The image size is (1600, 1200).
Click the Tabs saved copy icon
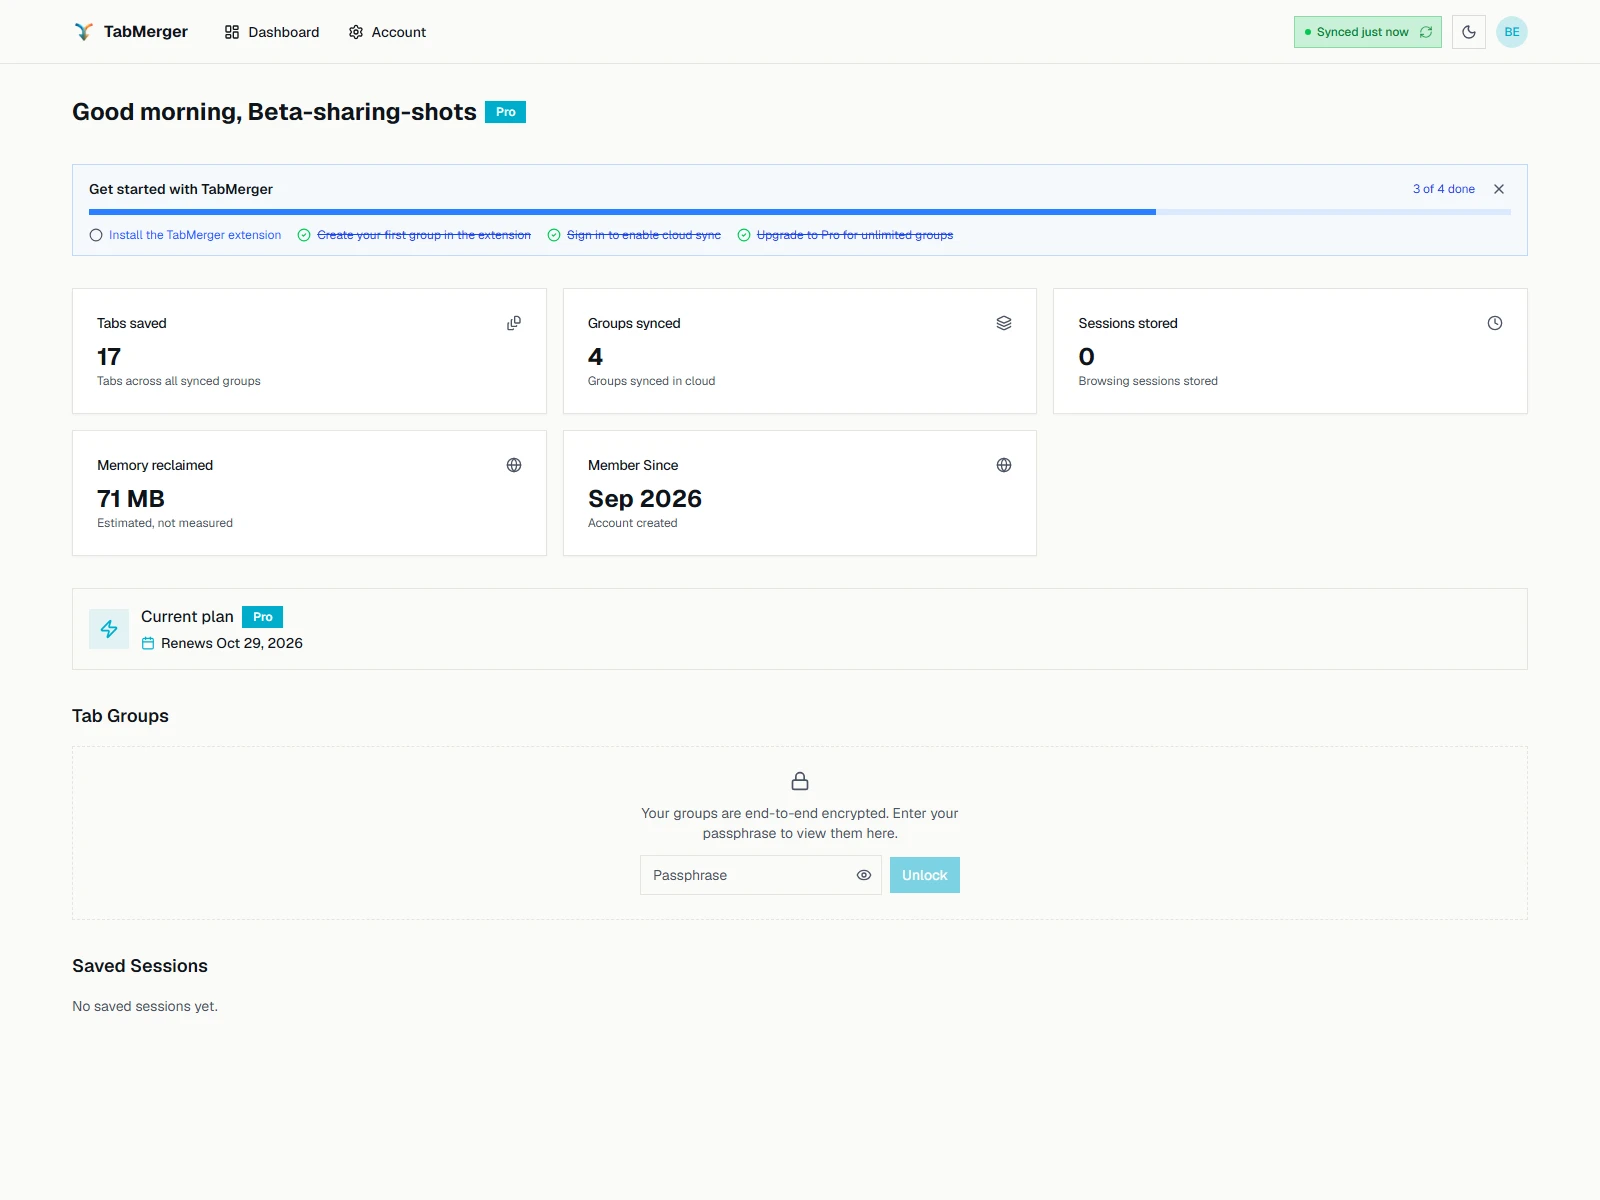(514, 323)
